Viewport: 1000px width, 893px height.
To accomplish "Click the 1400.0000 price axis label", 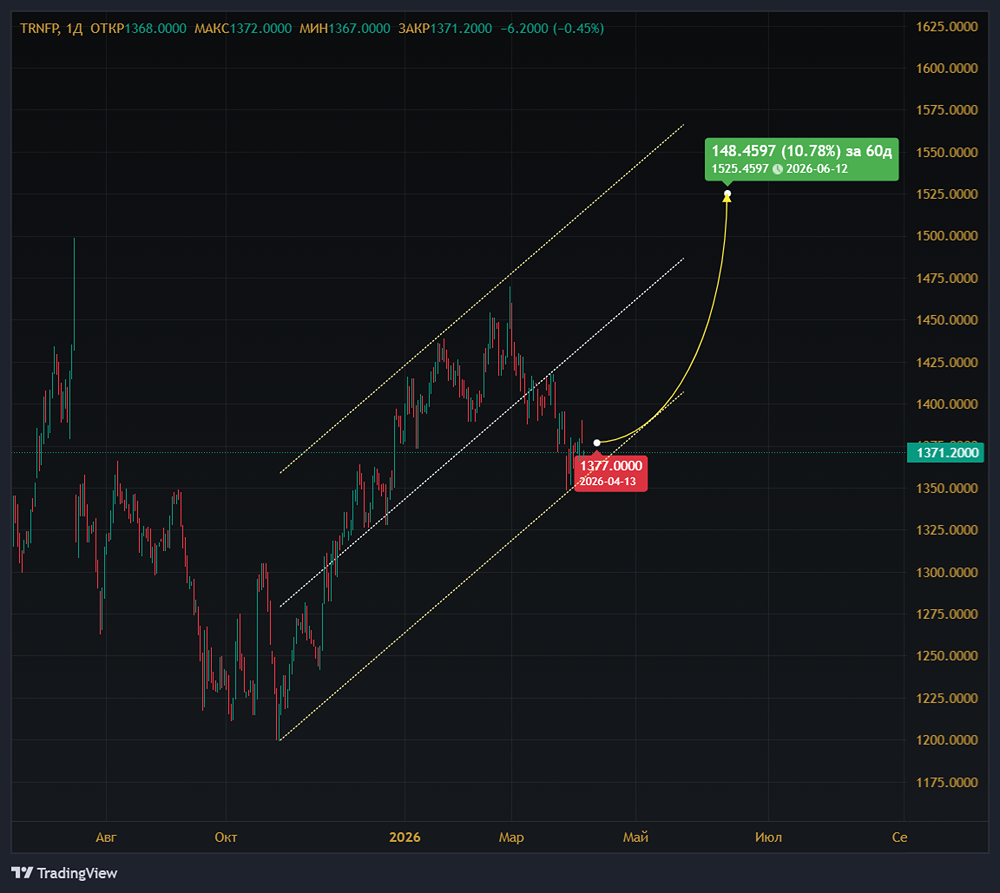I will pos(946,404).
